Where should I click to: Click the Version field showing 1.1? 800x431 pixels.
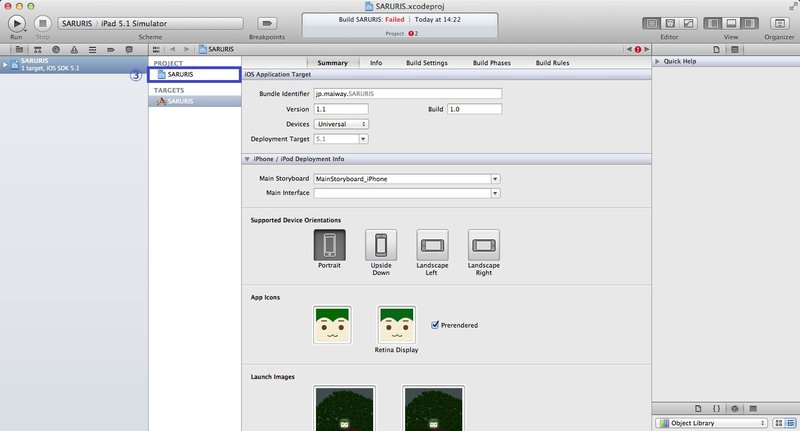point(341,109)
